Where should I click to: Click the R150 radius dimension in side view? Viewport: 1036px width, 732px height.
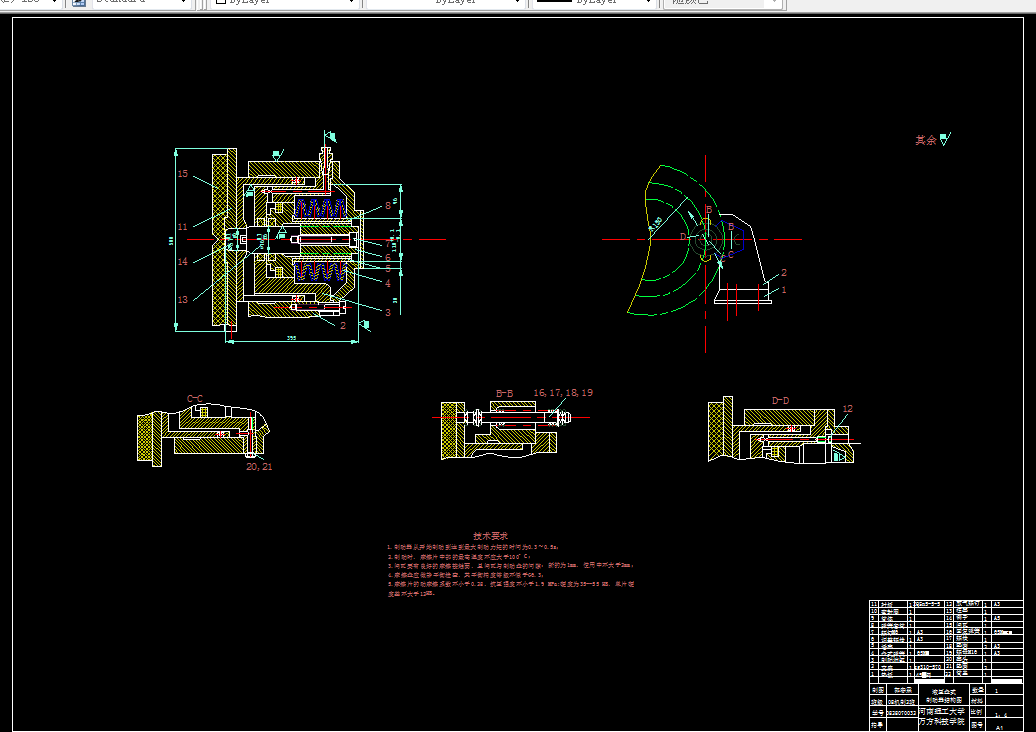pyautogui.click(x=655, y=224)
